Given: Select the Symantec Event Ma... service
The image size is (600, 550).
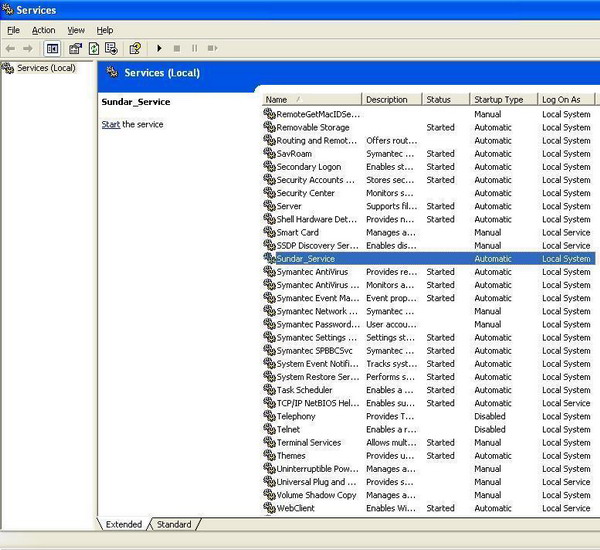Looking at the screenshot, I should pos(429,298).
